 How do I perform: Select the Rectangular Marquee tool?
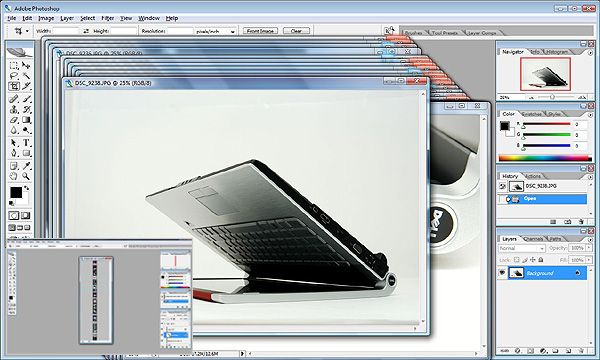[14, 65]
